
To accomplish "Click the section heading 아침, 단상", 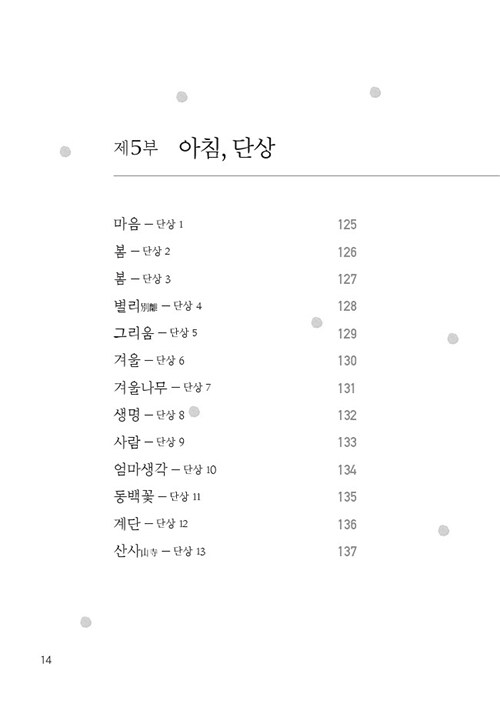I will (x=227, y=148).
